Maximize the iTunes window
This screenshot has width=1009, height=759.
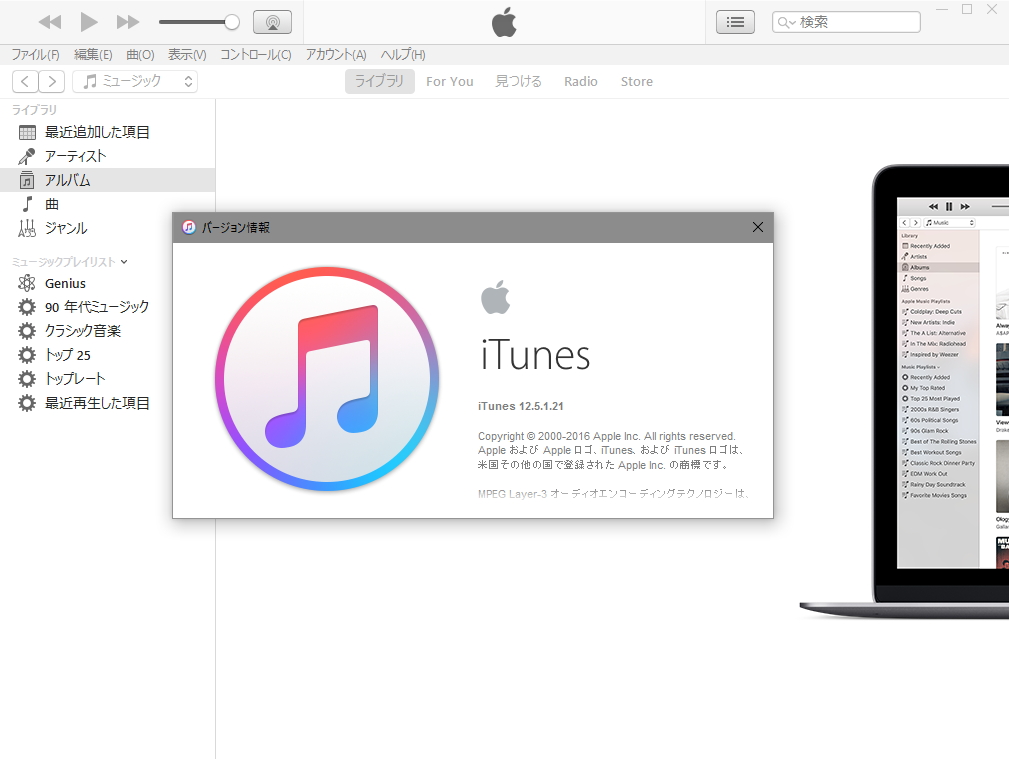(967, 9)
